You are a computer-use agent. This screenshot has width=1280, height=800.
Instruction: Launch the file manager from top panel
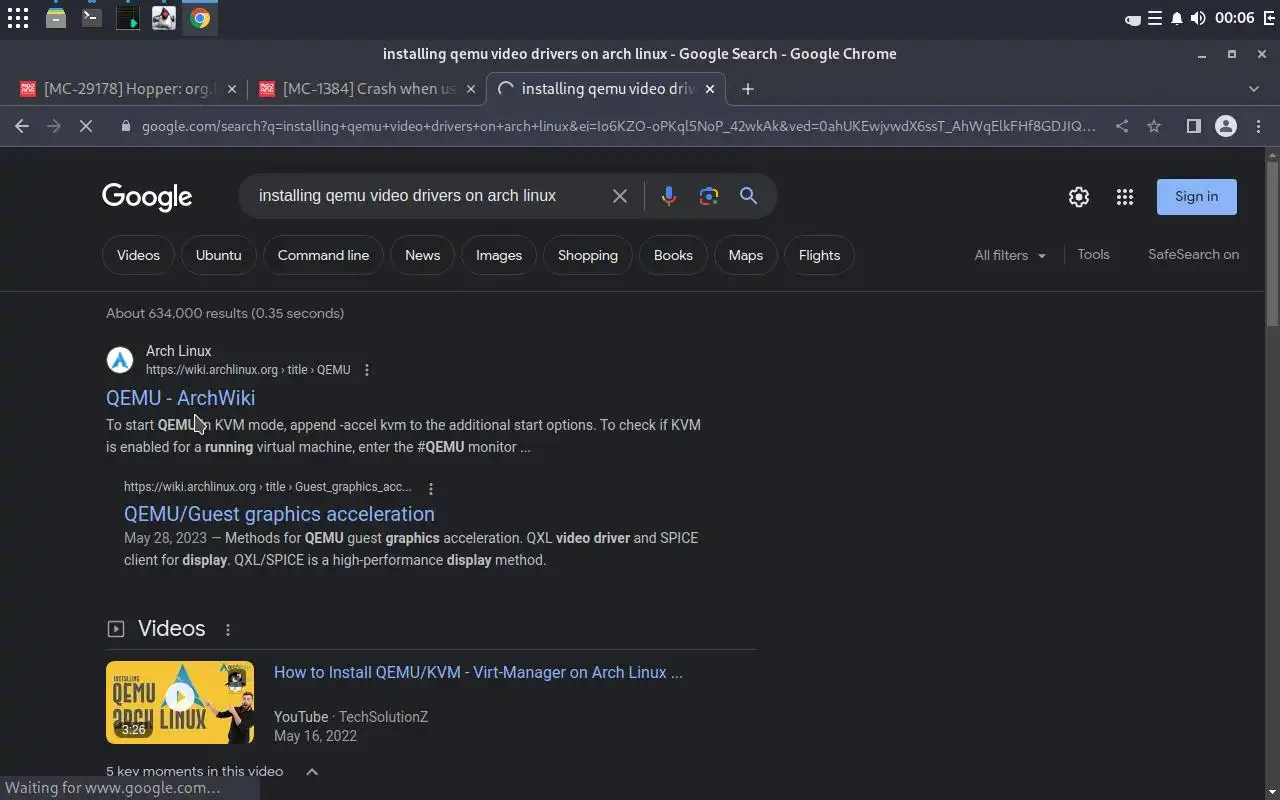pyautogui.click(x=56, y=18)
